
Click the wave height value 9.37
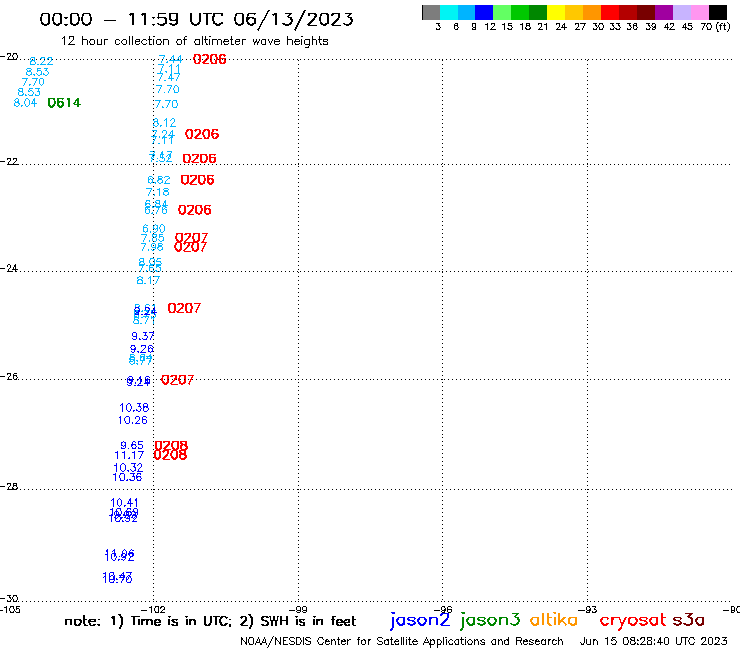[x=143, y=336]
